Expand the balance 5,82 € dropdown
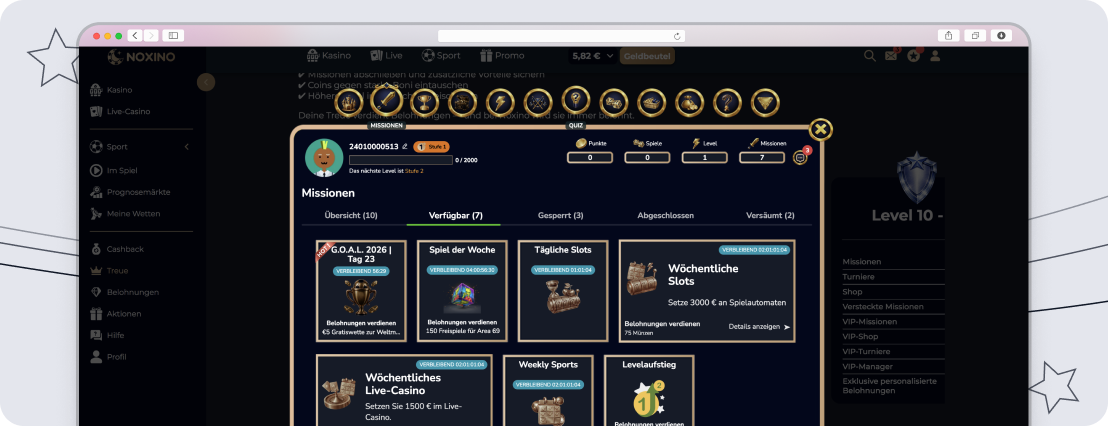This screenshot has height=426, width=1108. click(x=593, y=56)
